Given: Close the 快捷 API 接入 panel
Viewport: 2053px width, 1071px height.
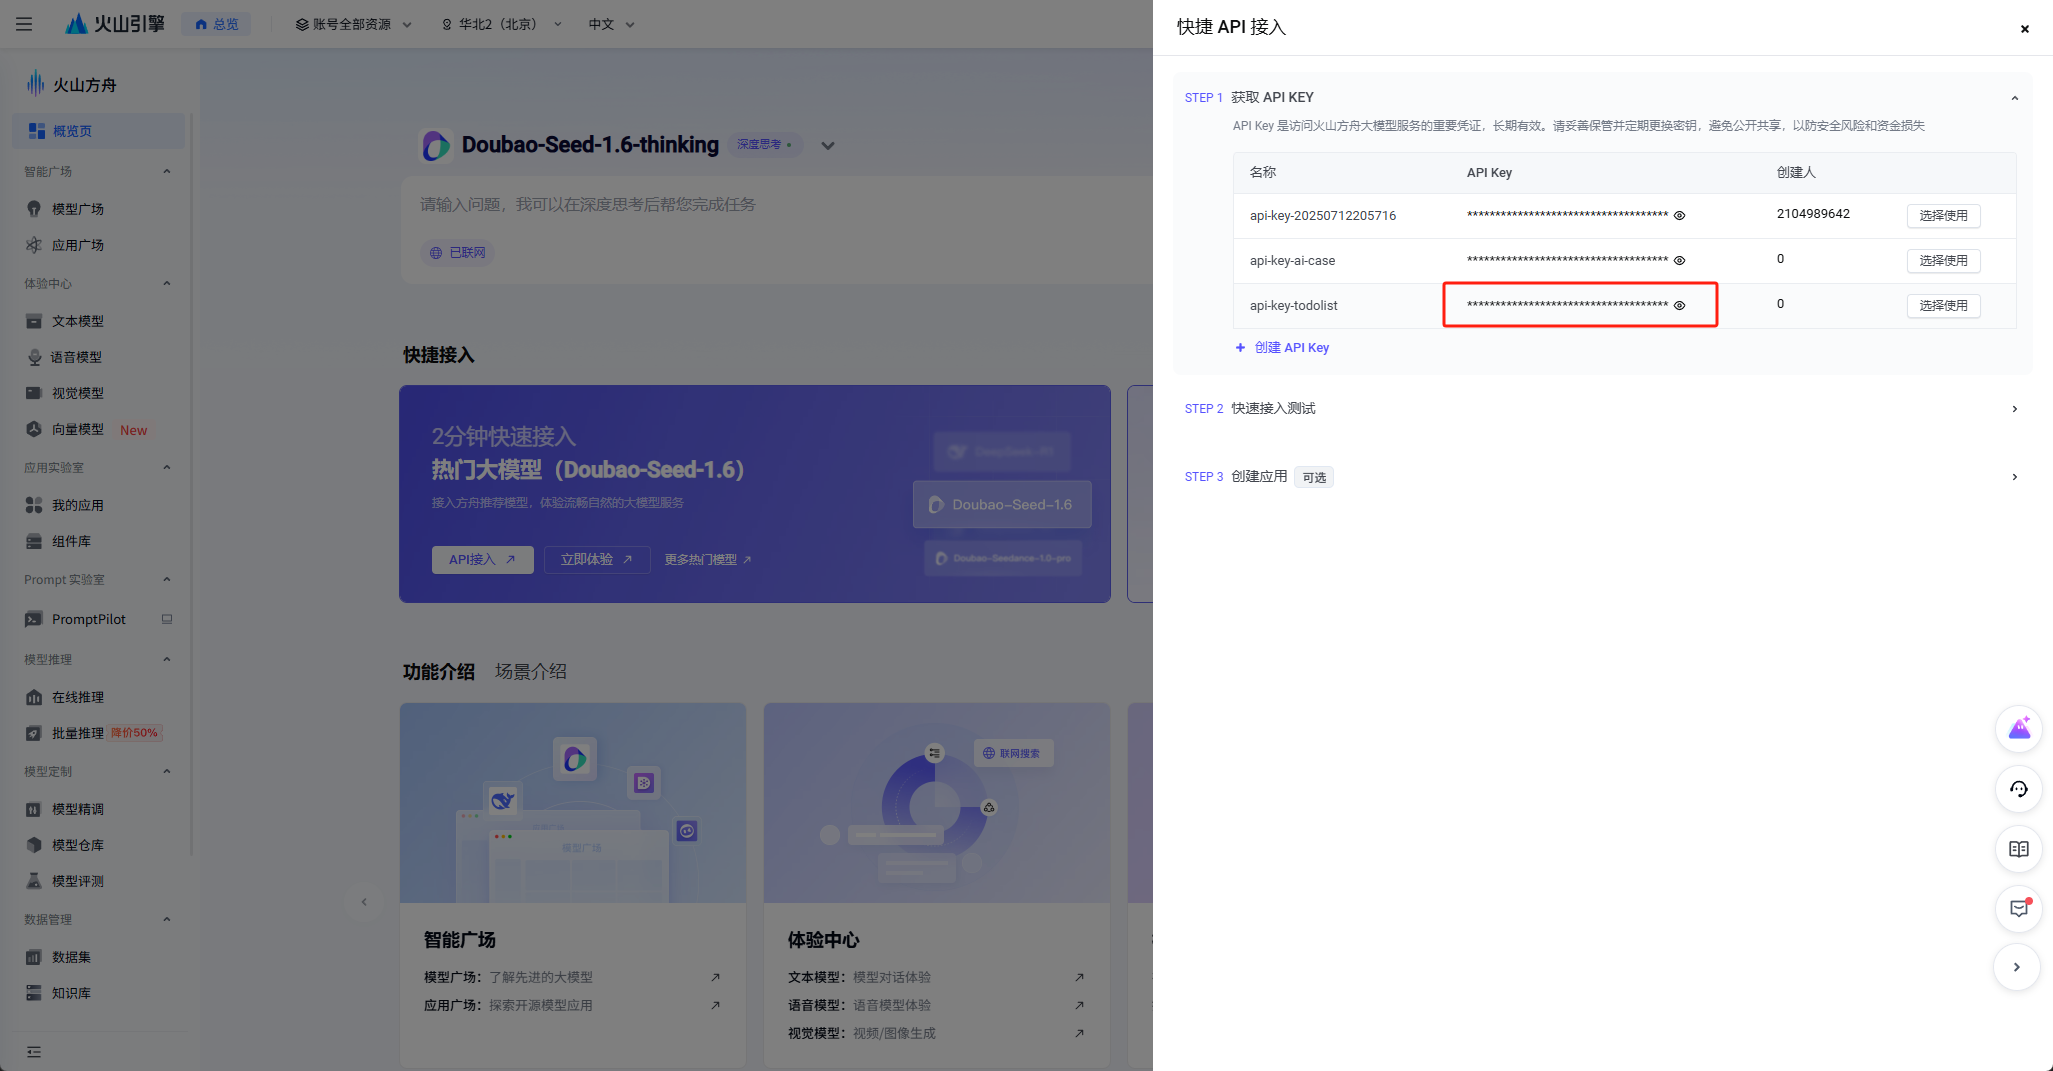Looking at the screenshot, I should tap(2025, 29).
